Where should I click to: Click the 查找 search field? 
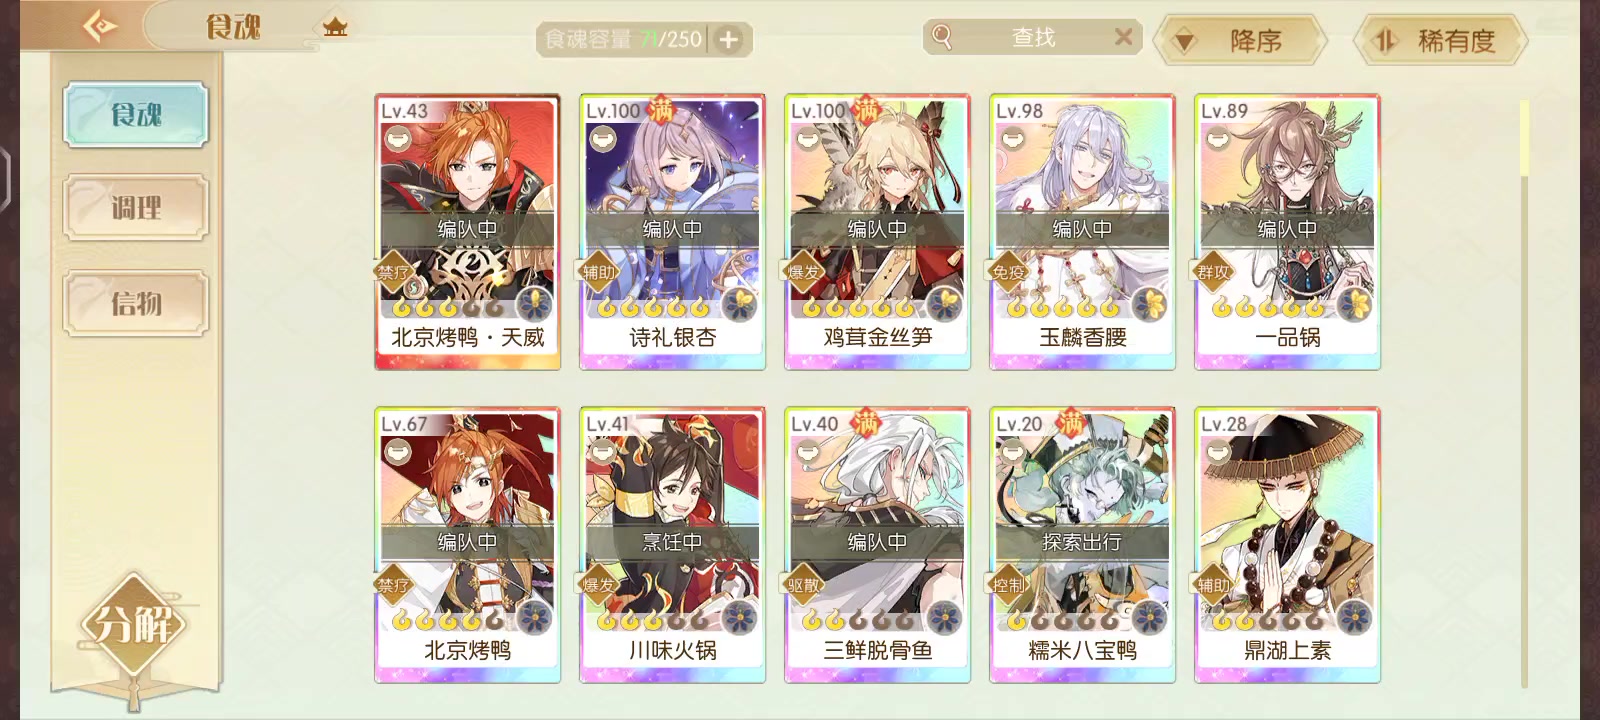[x=1033, y=37]
